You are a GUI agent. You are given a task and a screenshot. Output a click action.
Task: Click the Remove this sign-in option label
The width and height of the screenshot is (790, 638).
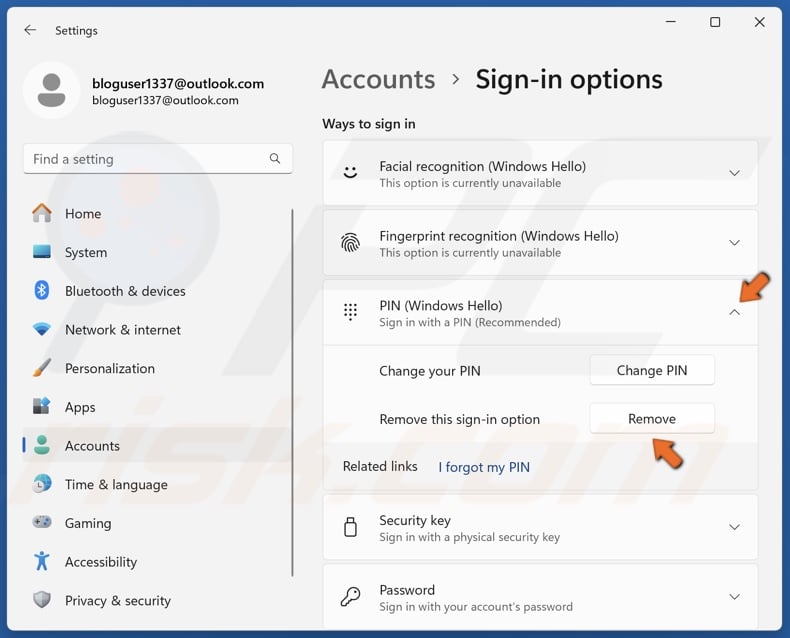[459, 419]
